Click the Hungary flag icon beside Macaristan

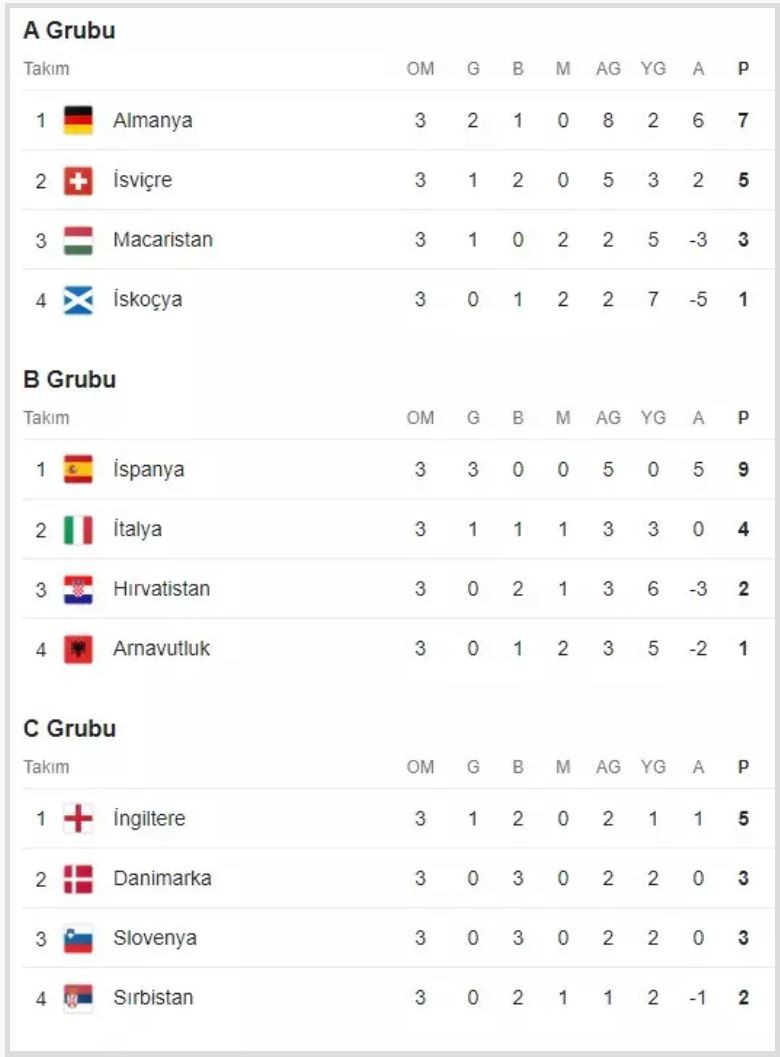coord(78,240)
